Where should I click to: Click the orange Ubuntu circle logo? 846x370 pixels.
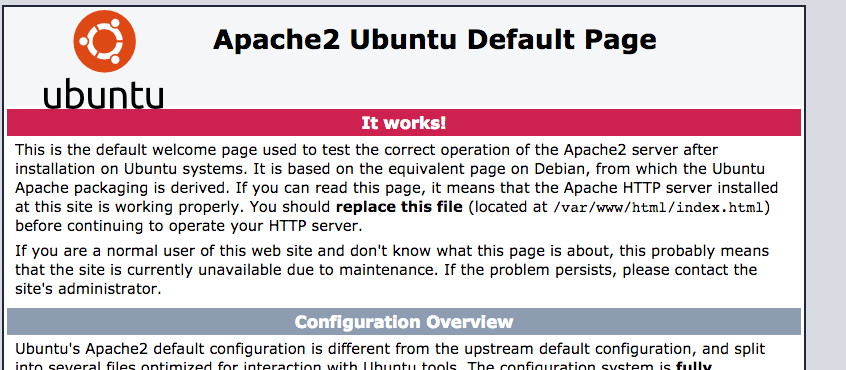(x=105, y=42)
